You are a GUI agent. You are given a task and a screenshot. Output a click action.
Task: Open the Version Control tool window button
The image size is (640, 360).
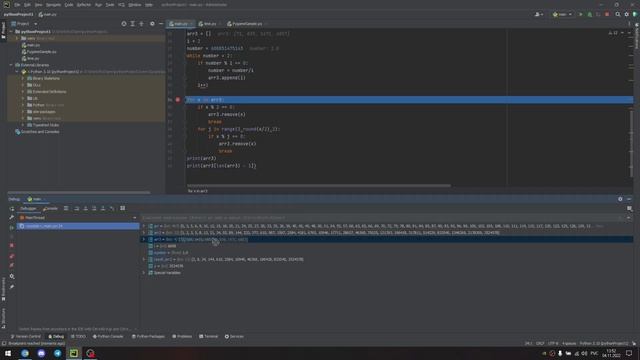point(26,337)
